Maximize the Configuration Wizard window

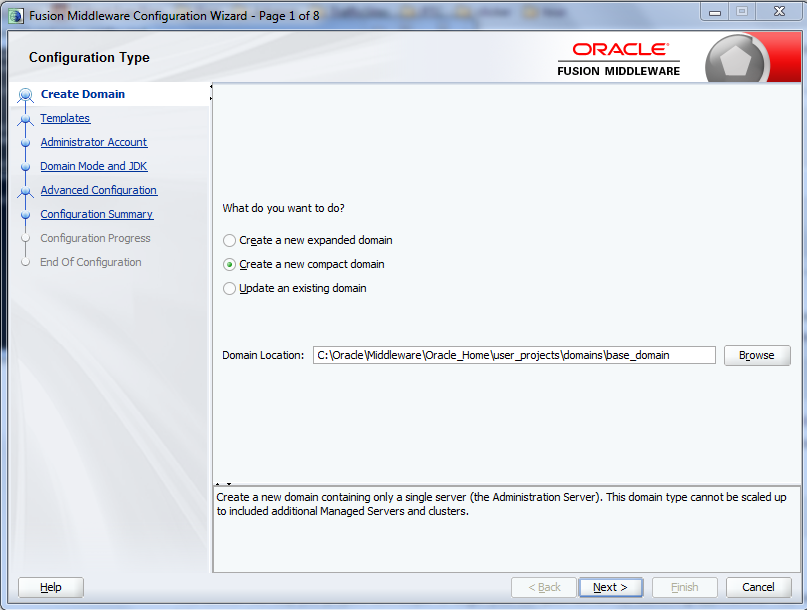tap(742, 11)
